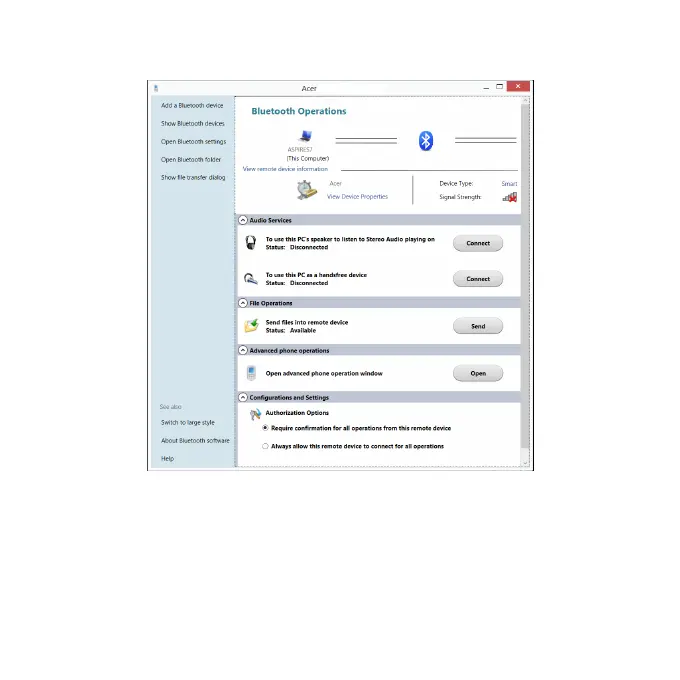Open Bluetooth settings from sidebar

[193, 142]
